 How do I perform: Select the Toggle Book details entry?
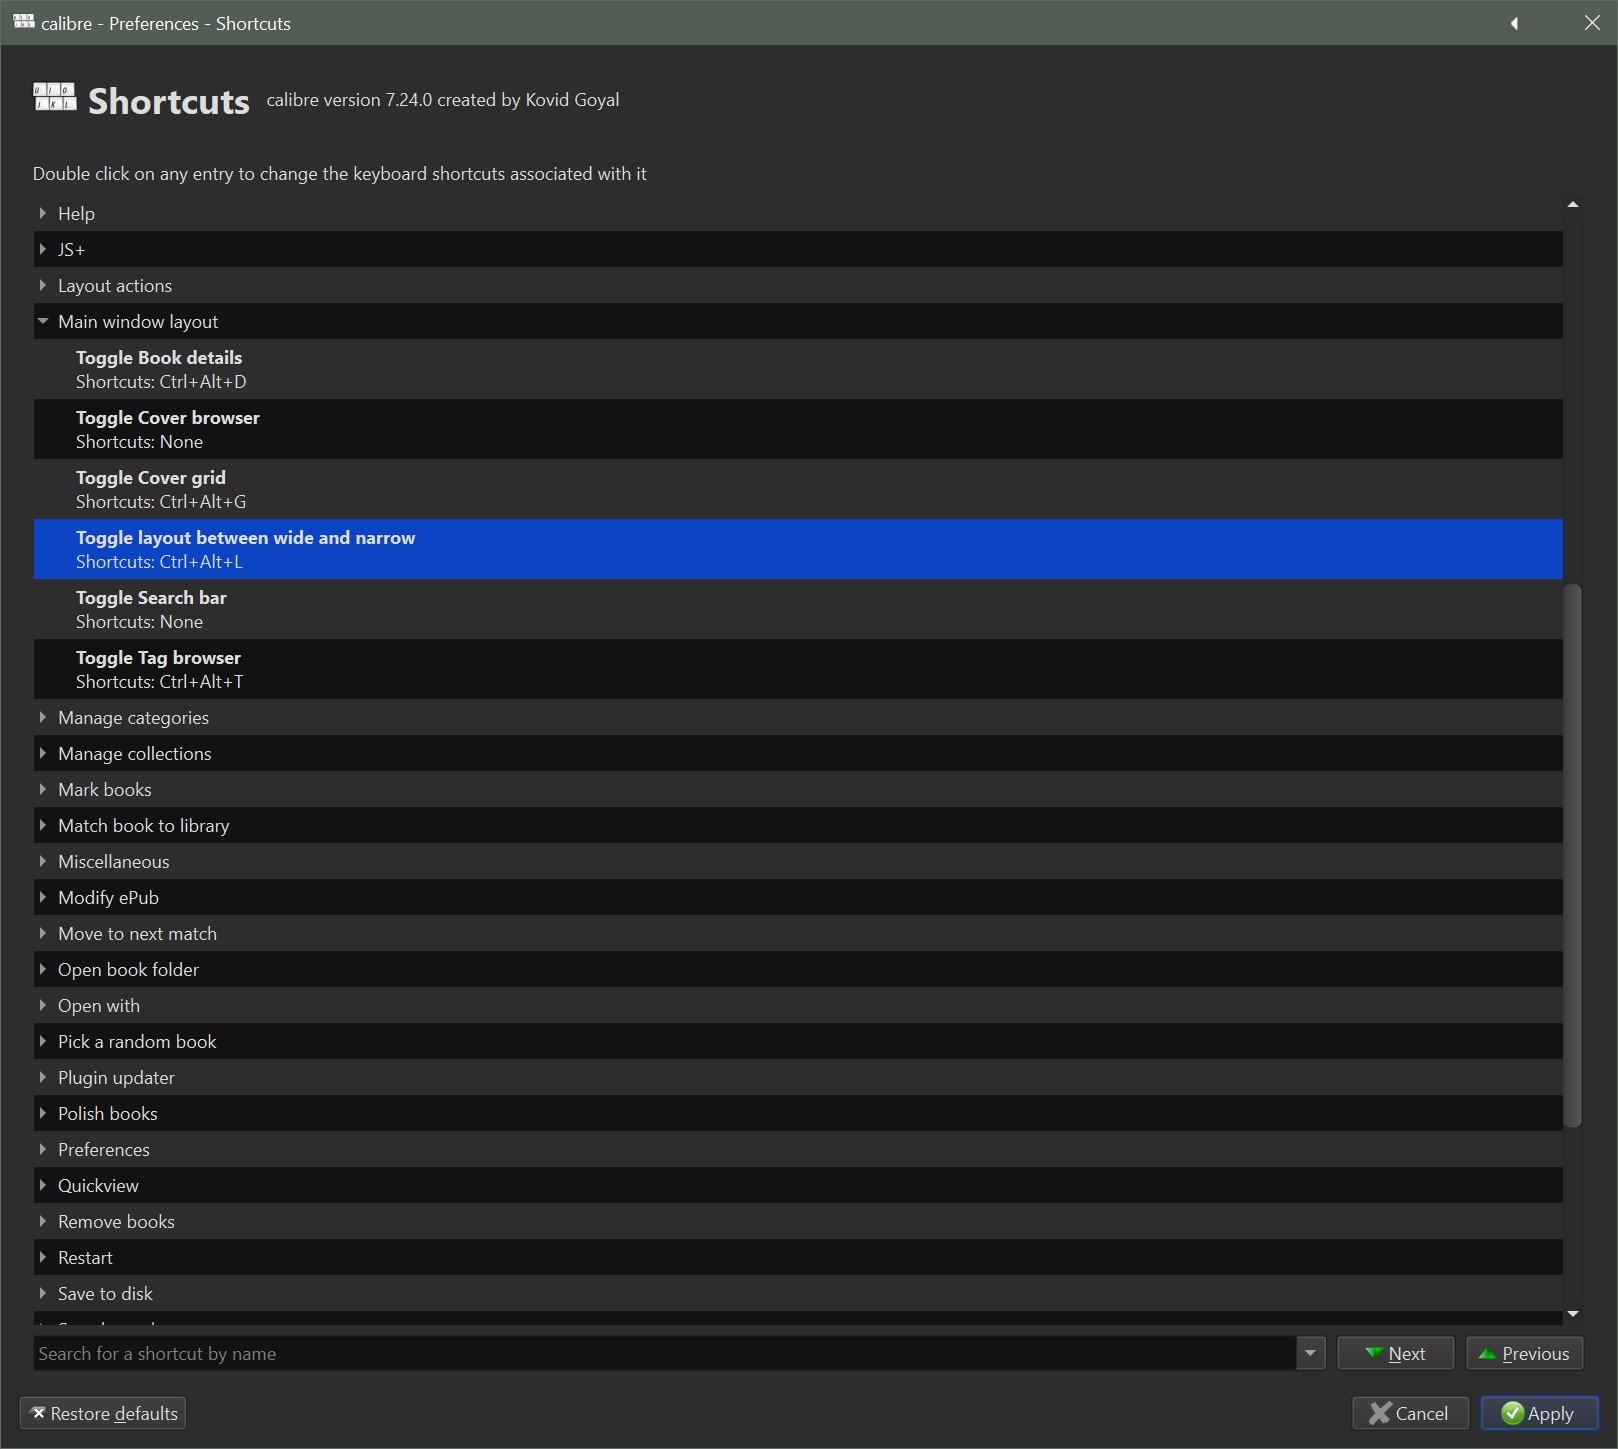pyautogui.click(x=159, y=369)
